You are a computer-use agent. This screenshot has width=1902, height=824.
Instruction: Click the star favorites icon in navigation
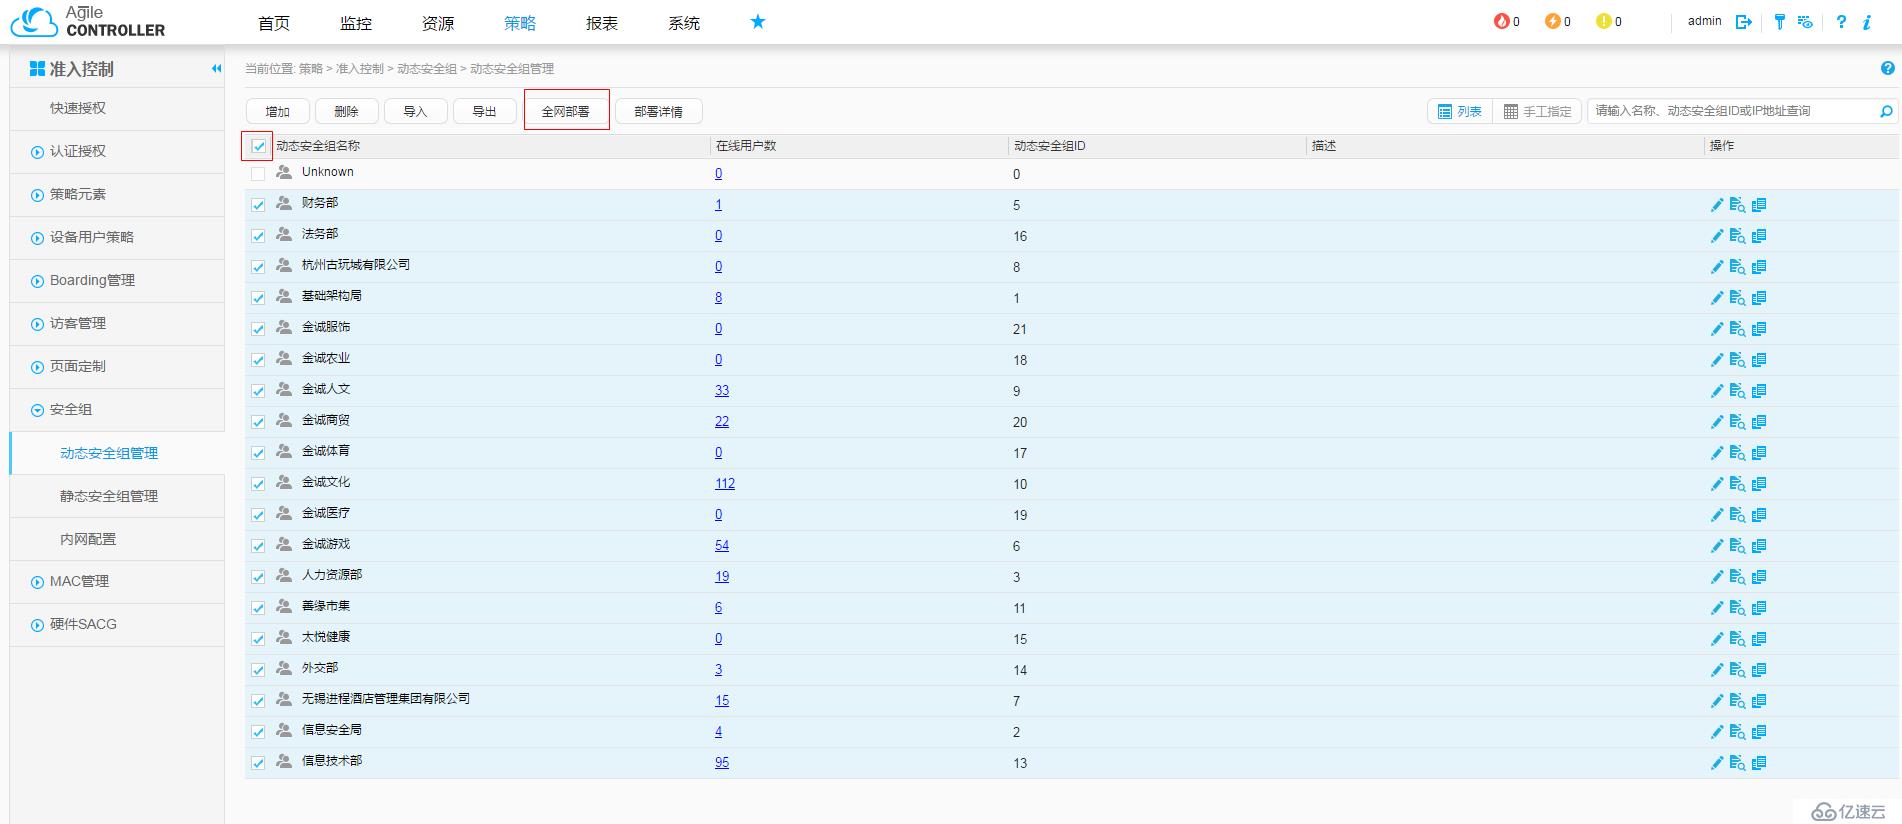click(x=758, y=21)
